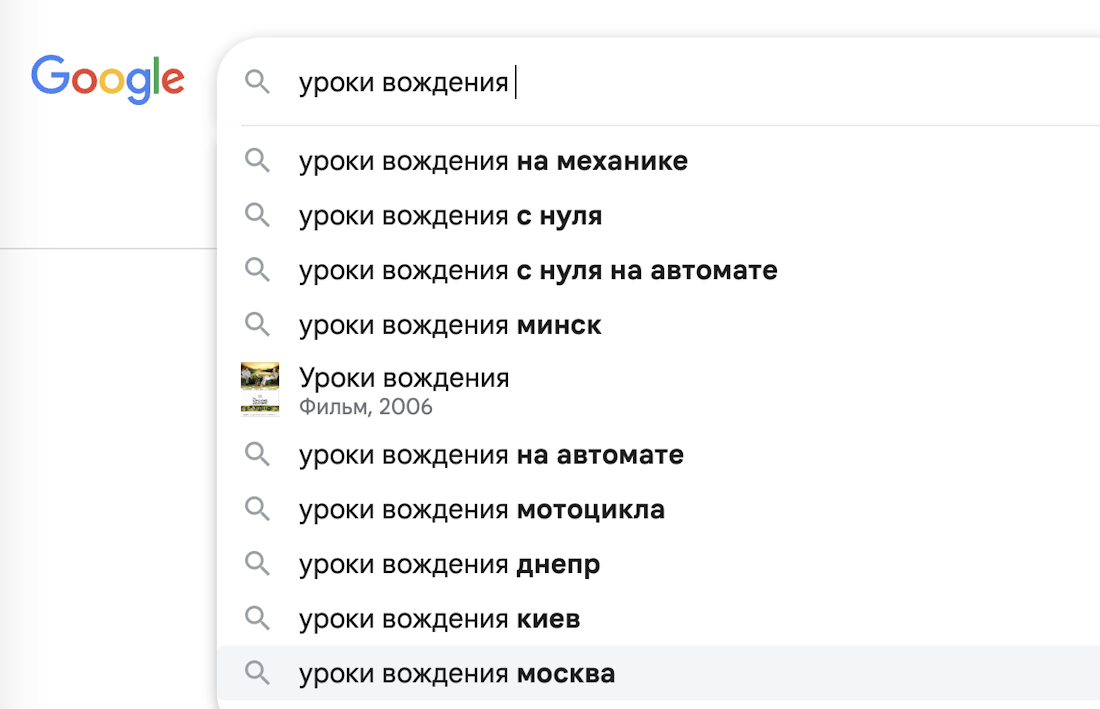Click inside the search input field
Viewport: 1100px width, 709px height.
[450, 82]
